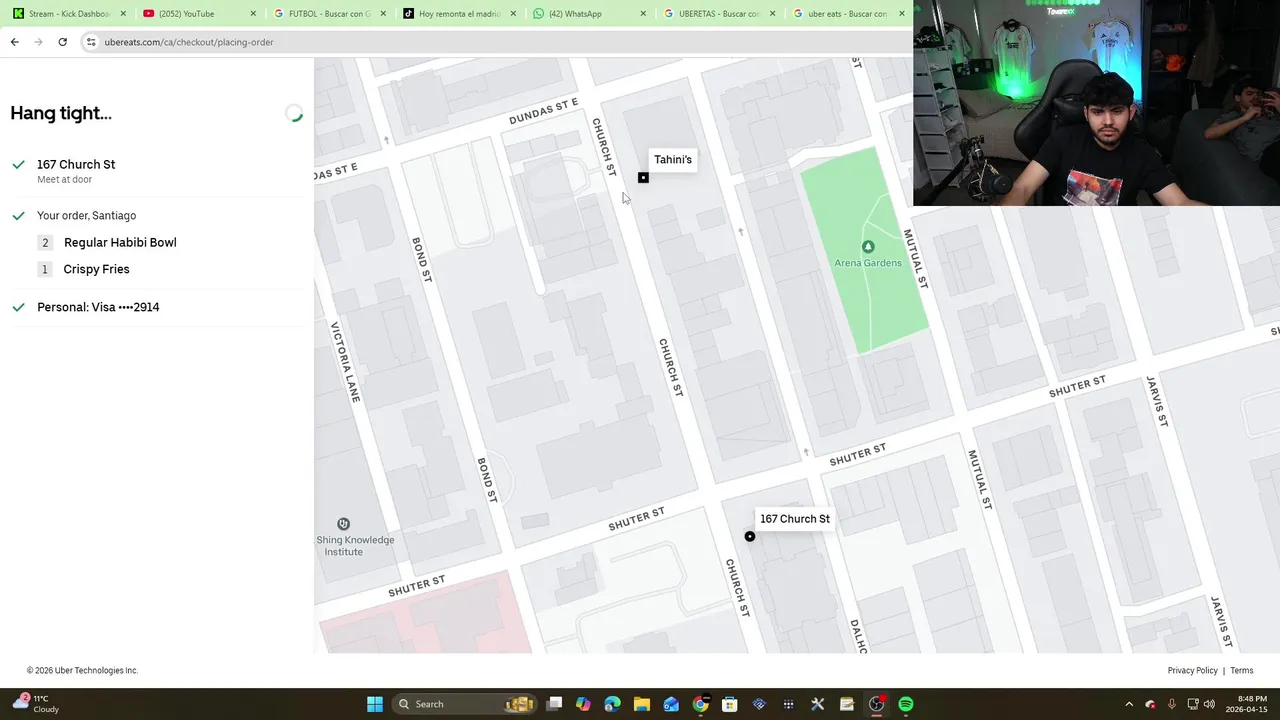Switch to OBS Studio in taskbar

(x=876, y=704)
